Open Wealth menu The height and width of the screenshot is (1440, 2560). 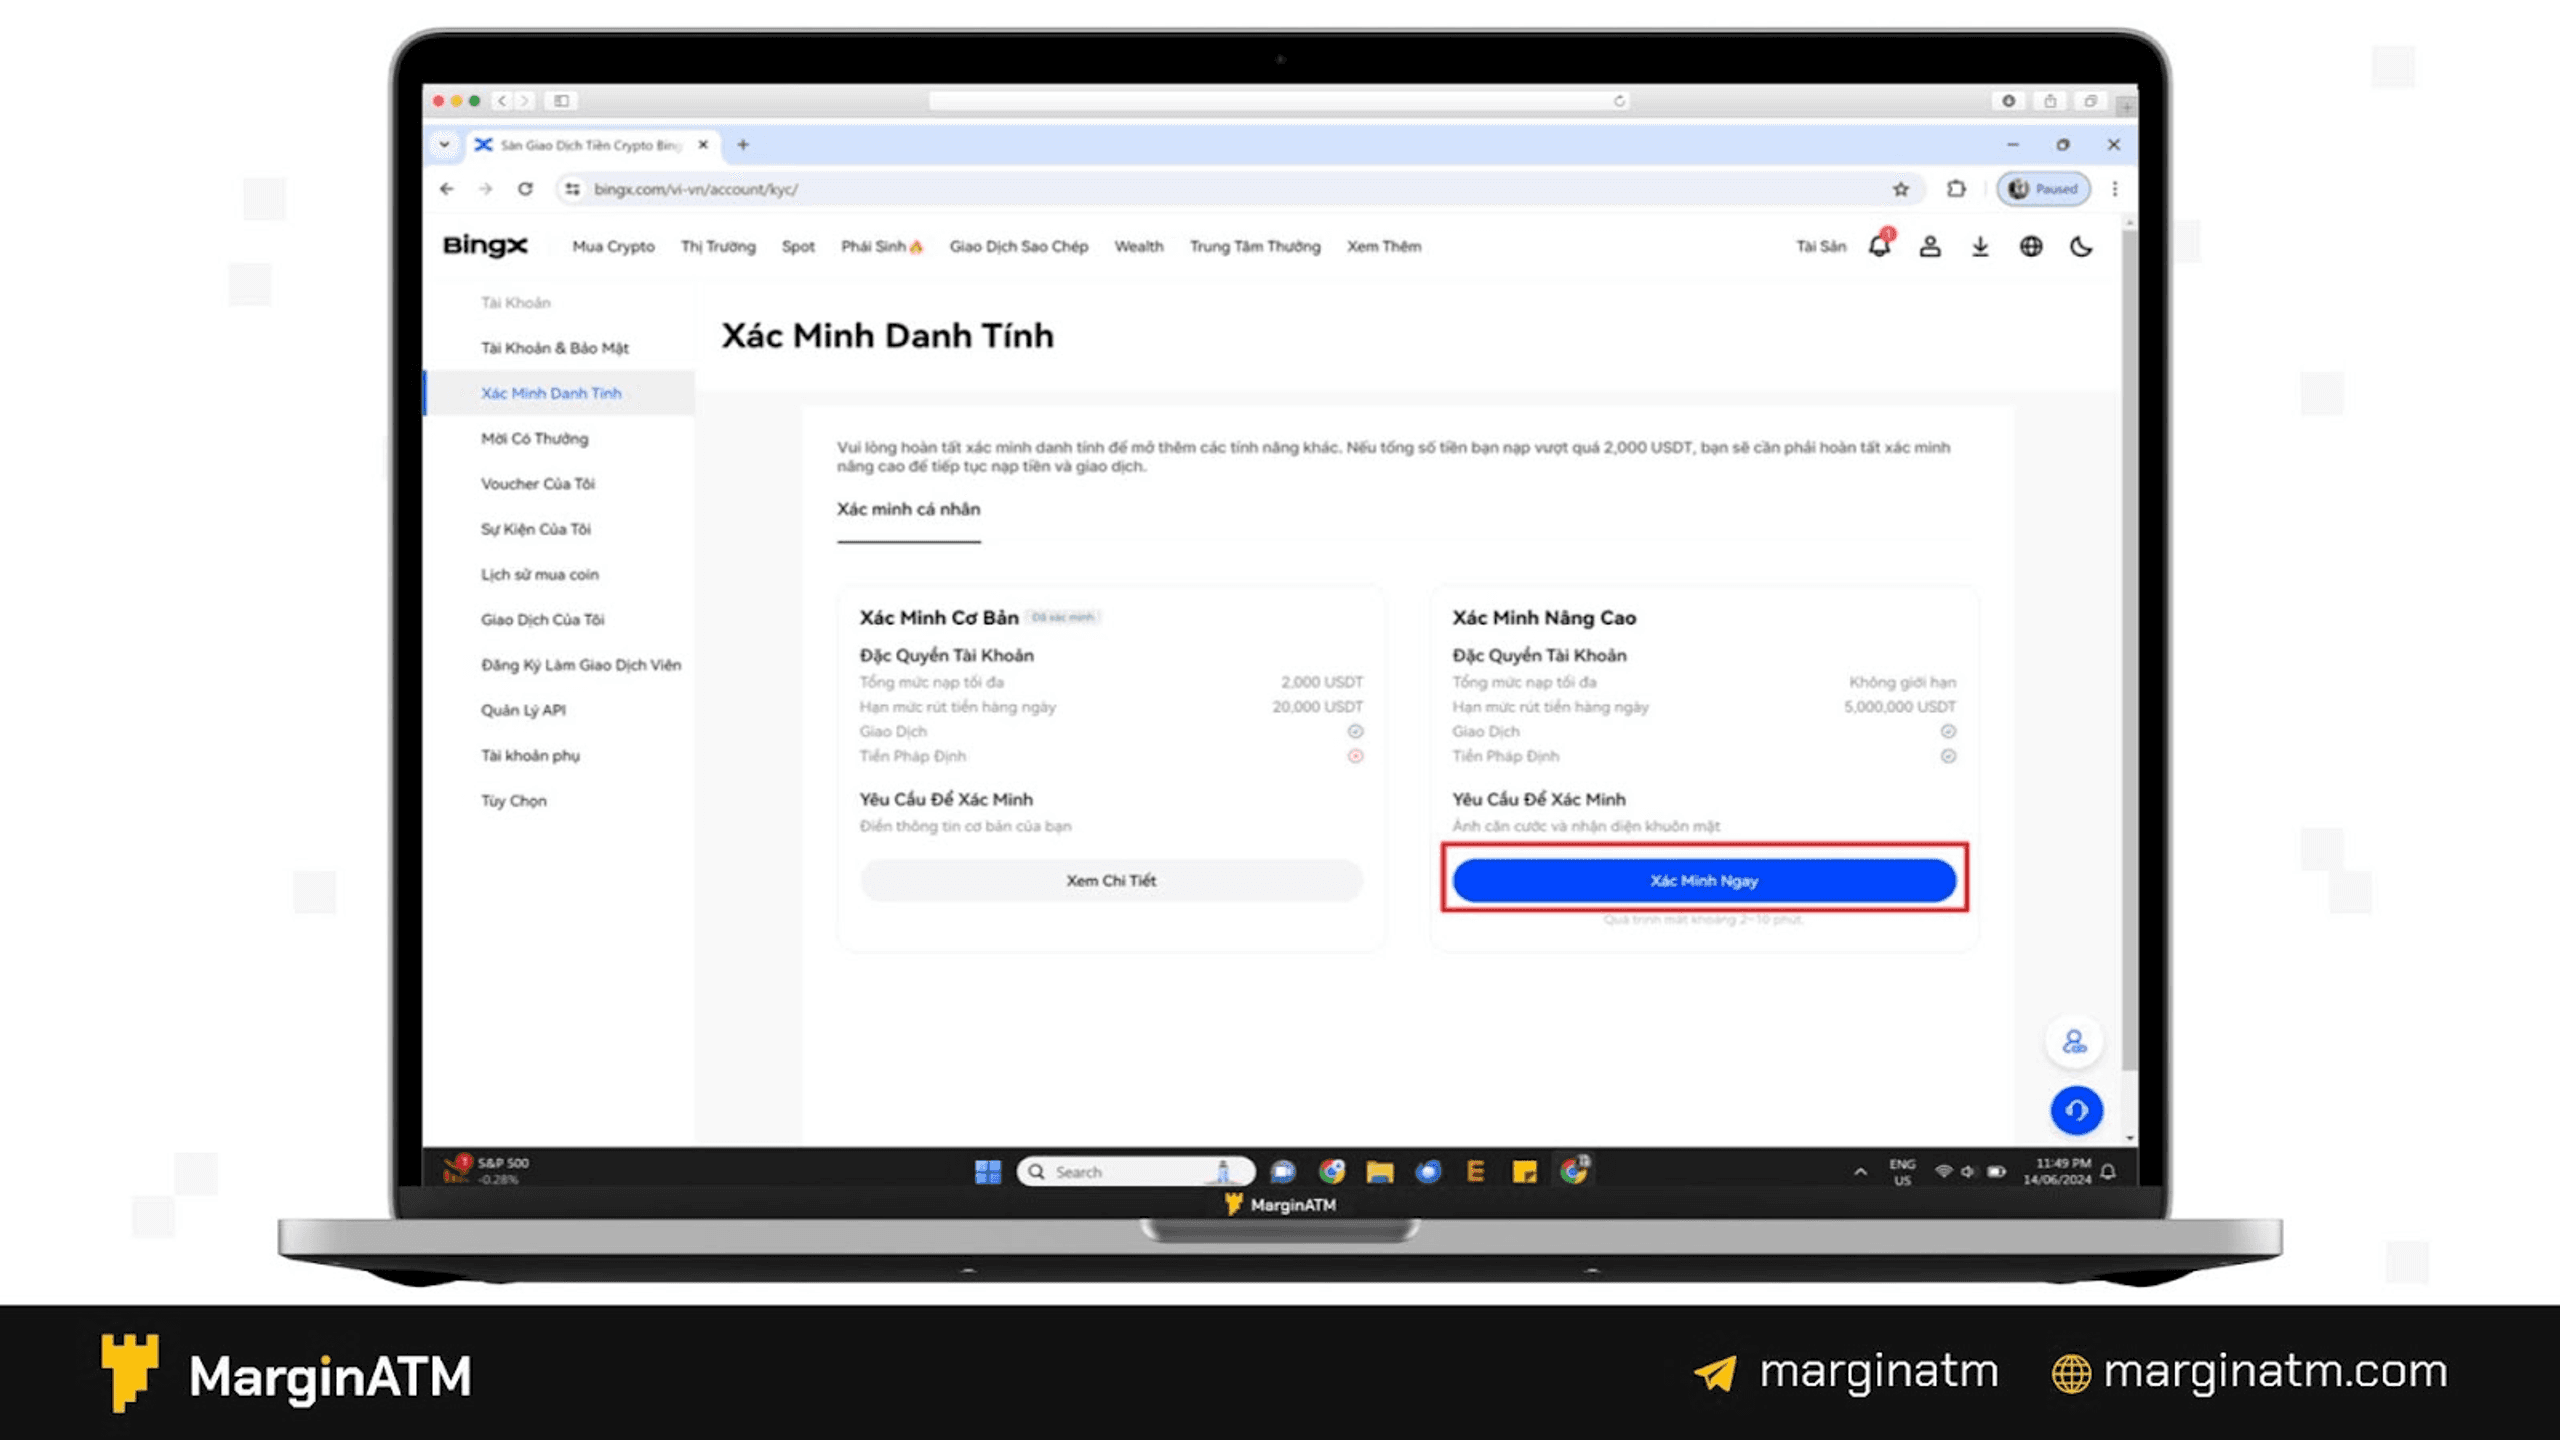(x=1139, y=246)
